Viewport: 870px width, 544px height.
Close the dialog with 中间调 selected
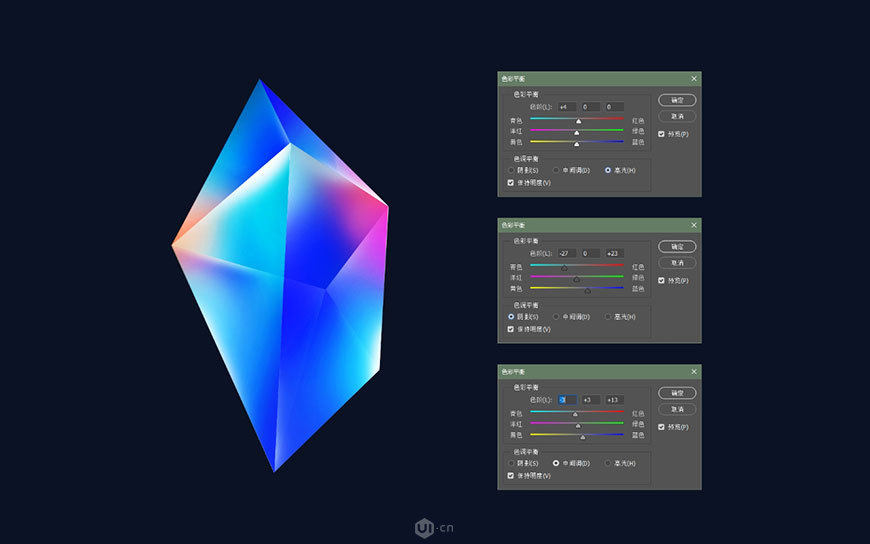(693, 371)
